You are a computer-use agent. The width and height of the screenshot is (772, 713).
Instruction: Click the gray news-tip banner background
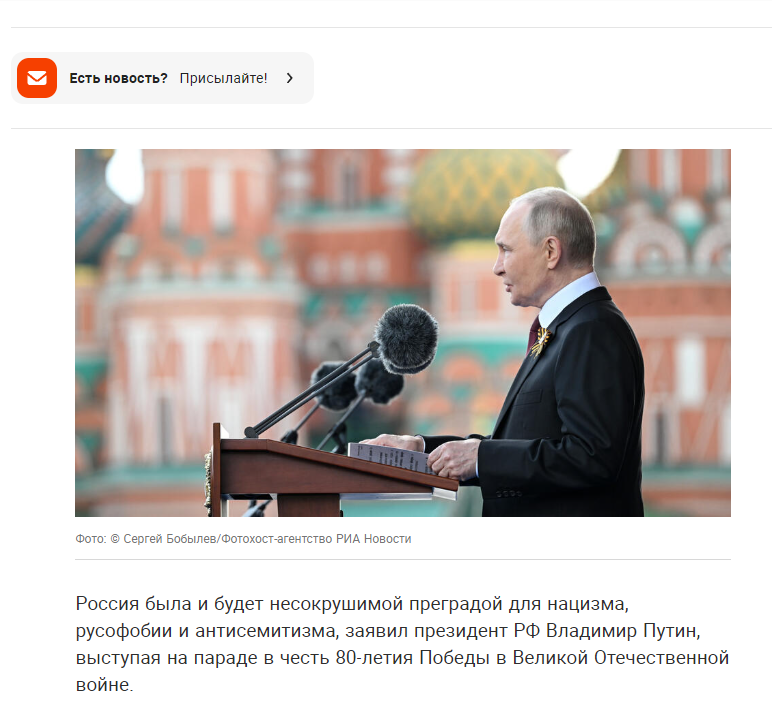[x=162, y=78]
